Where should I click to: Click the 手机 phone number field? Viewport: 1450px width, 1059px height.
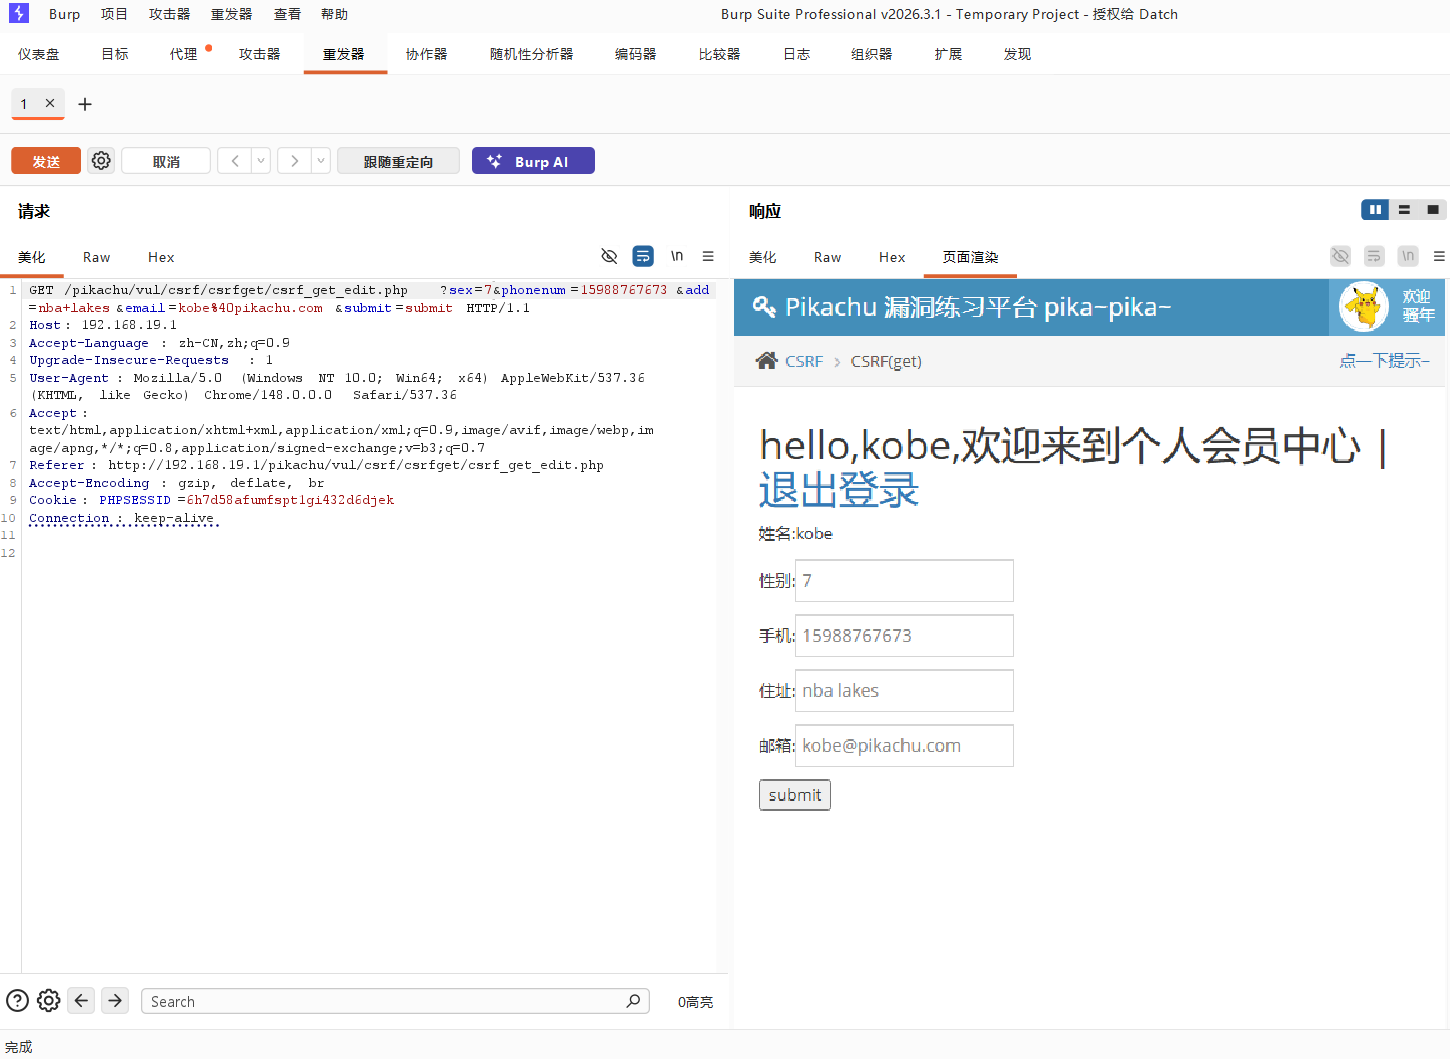pos(904,636)
